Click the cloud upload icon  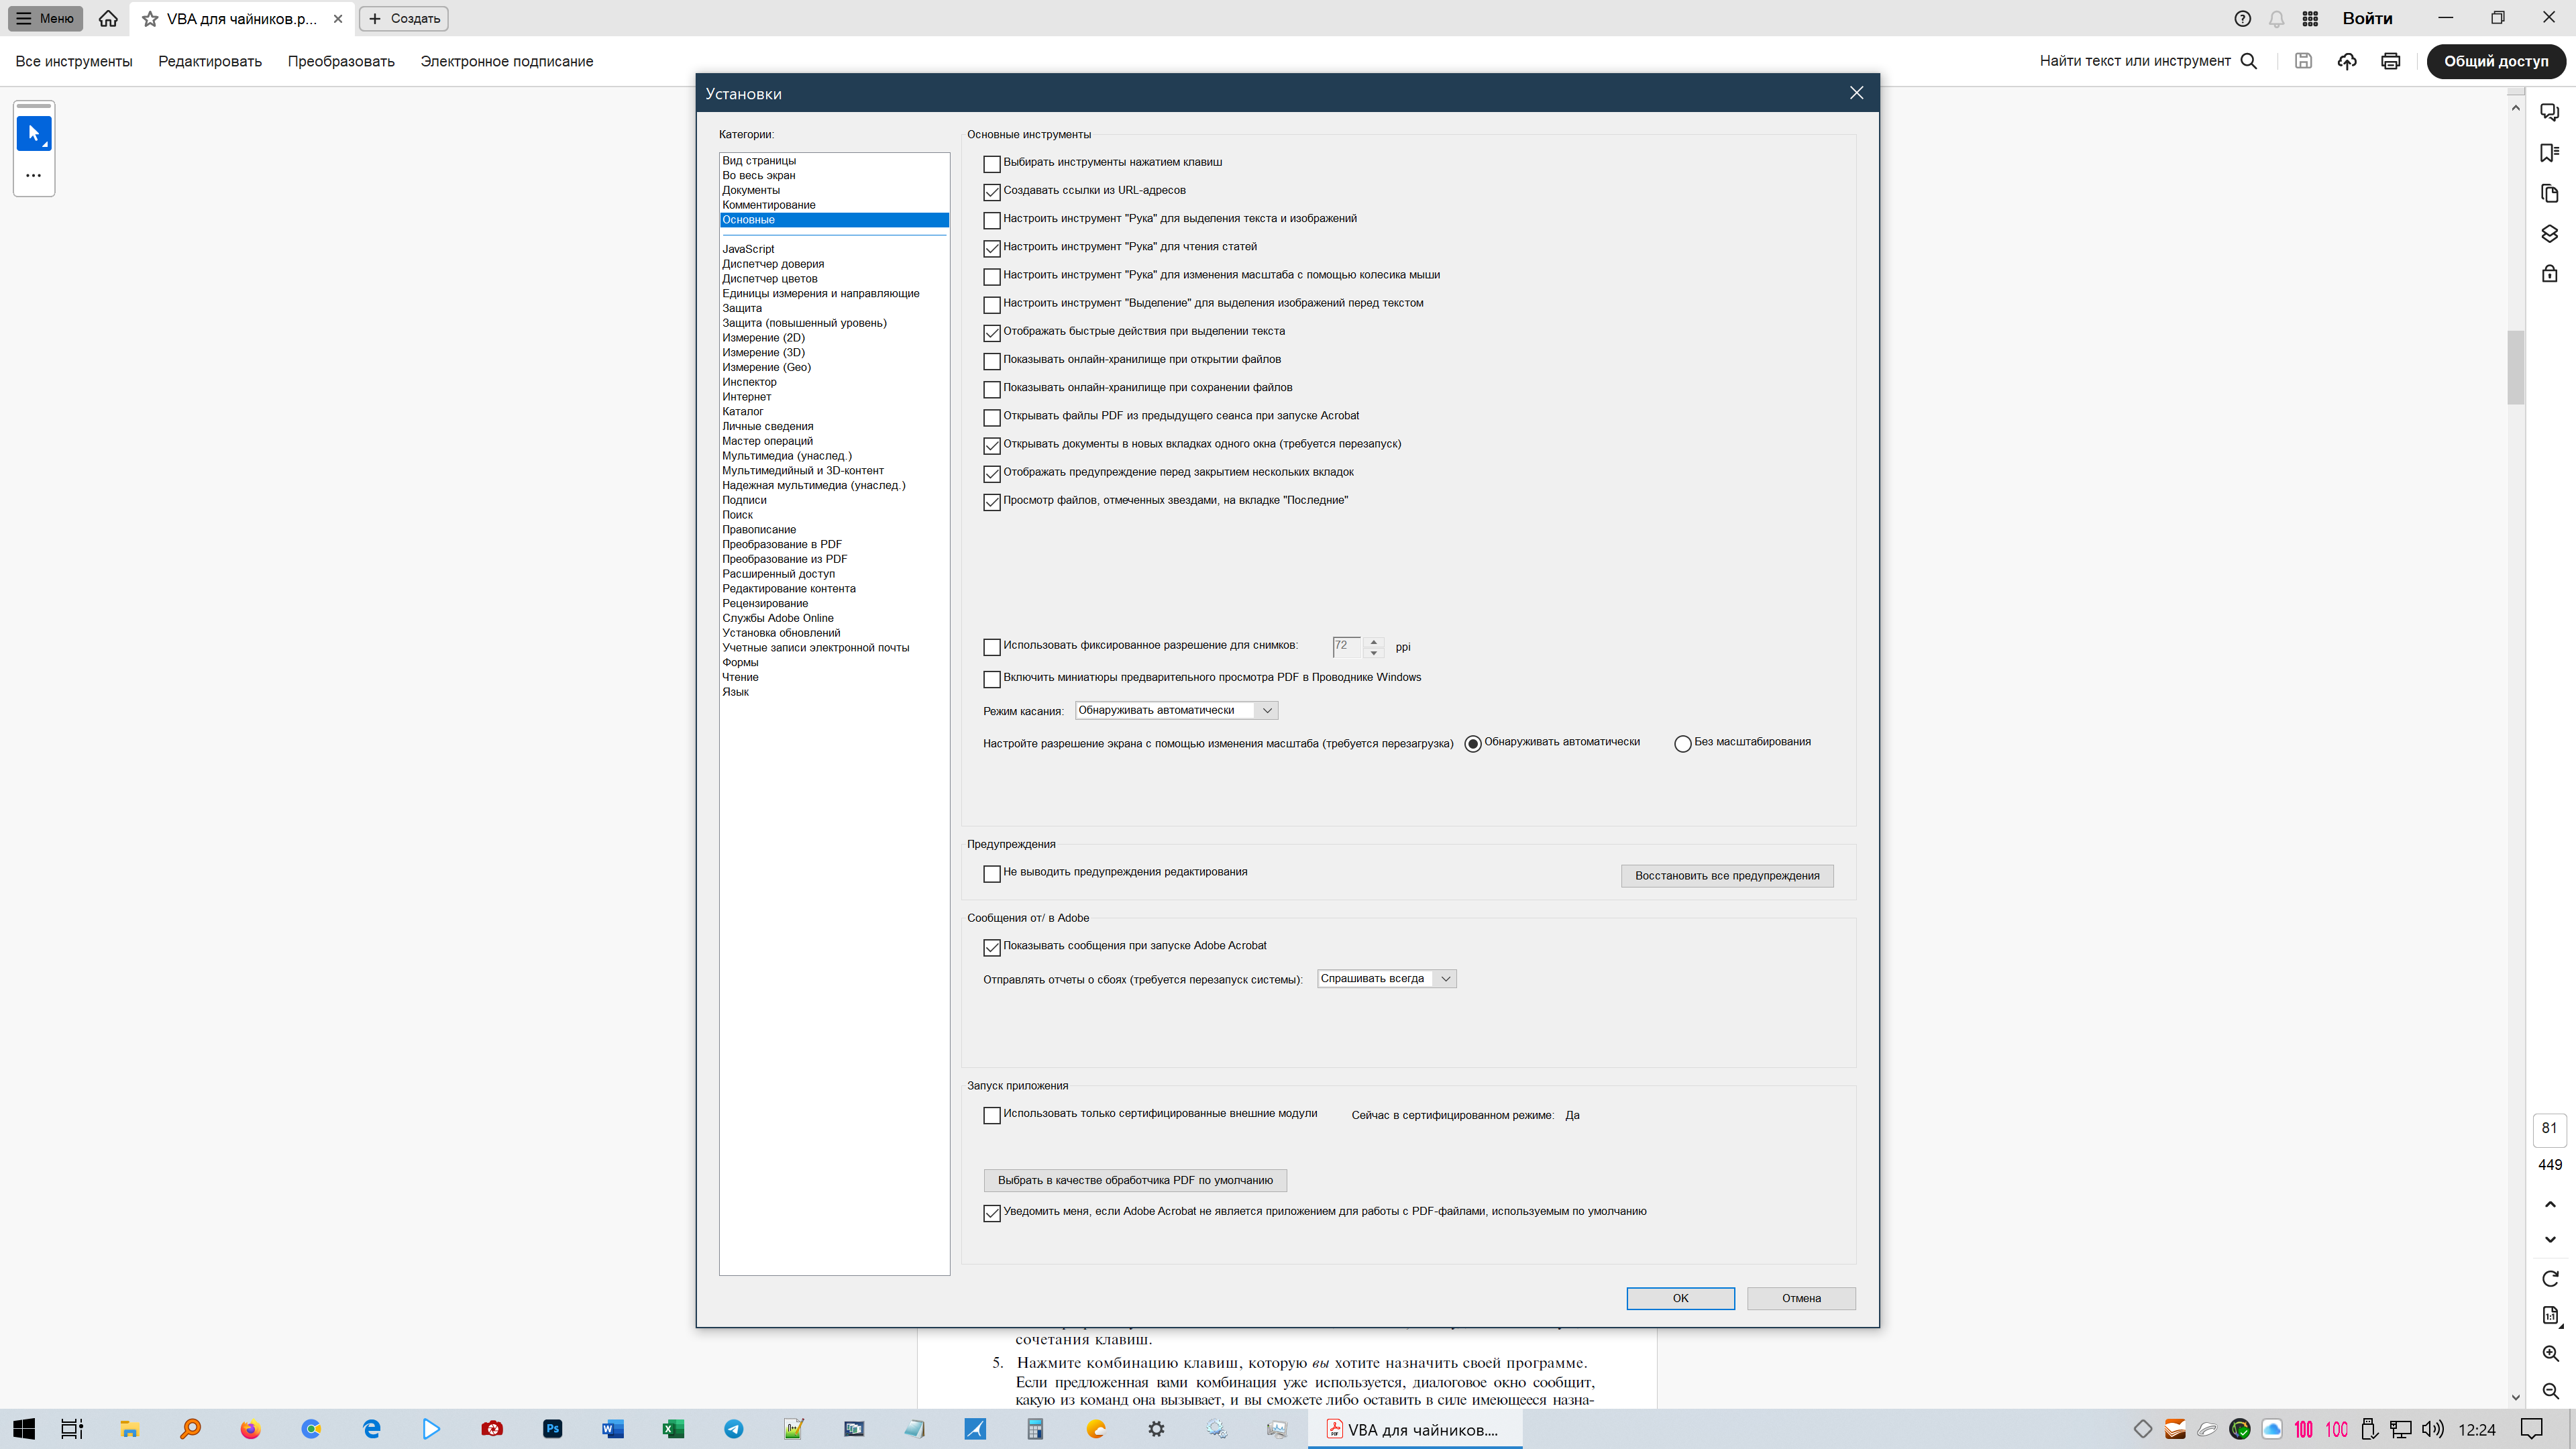pyautogui.click(x=2346, y=61)
